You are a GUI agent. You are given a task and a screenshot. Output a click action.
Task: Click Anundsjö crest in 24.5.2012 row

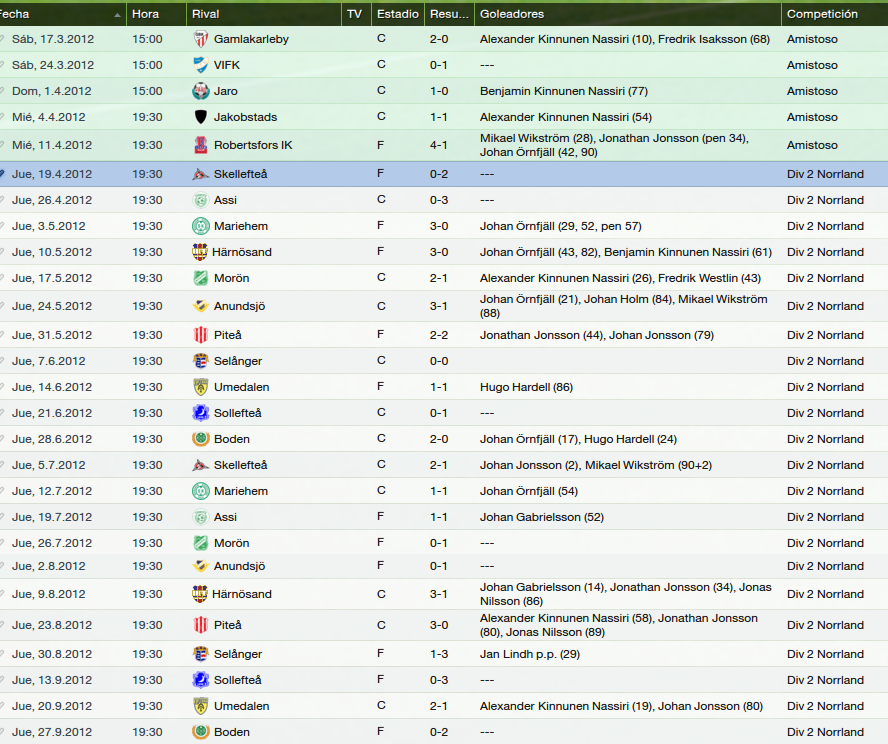200,306
